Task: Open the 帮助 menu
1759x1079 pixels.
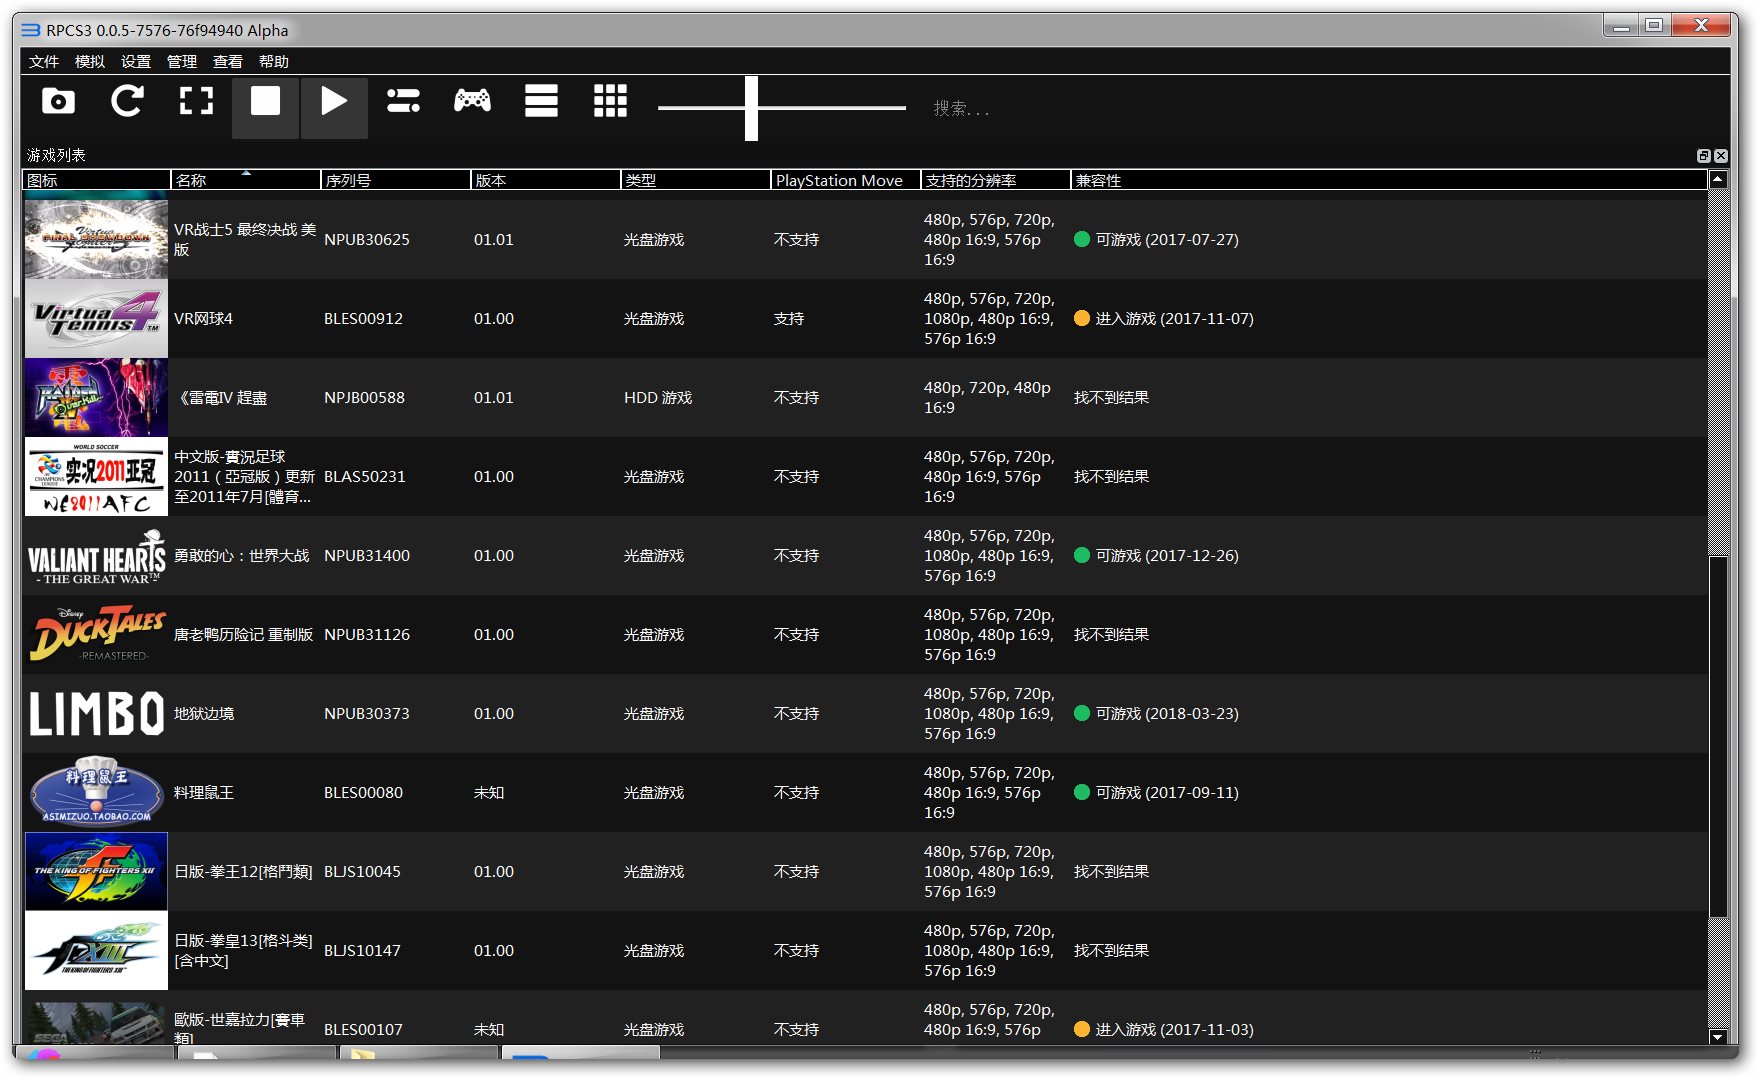Action: click(x=274, y=62)
